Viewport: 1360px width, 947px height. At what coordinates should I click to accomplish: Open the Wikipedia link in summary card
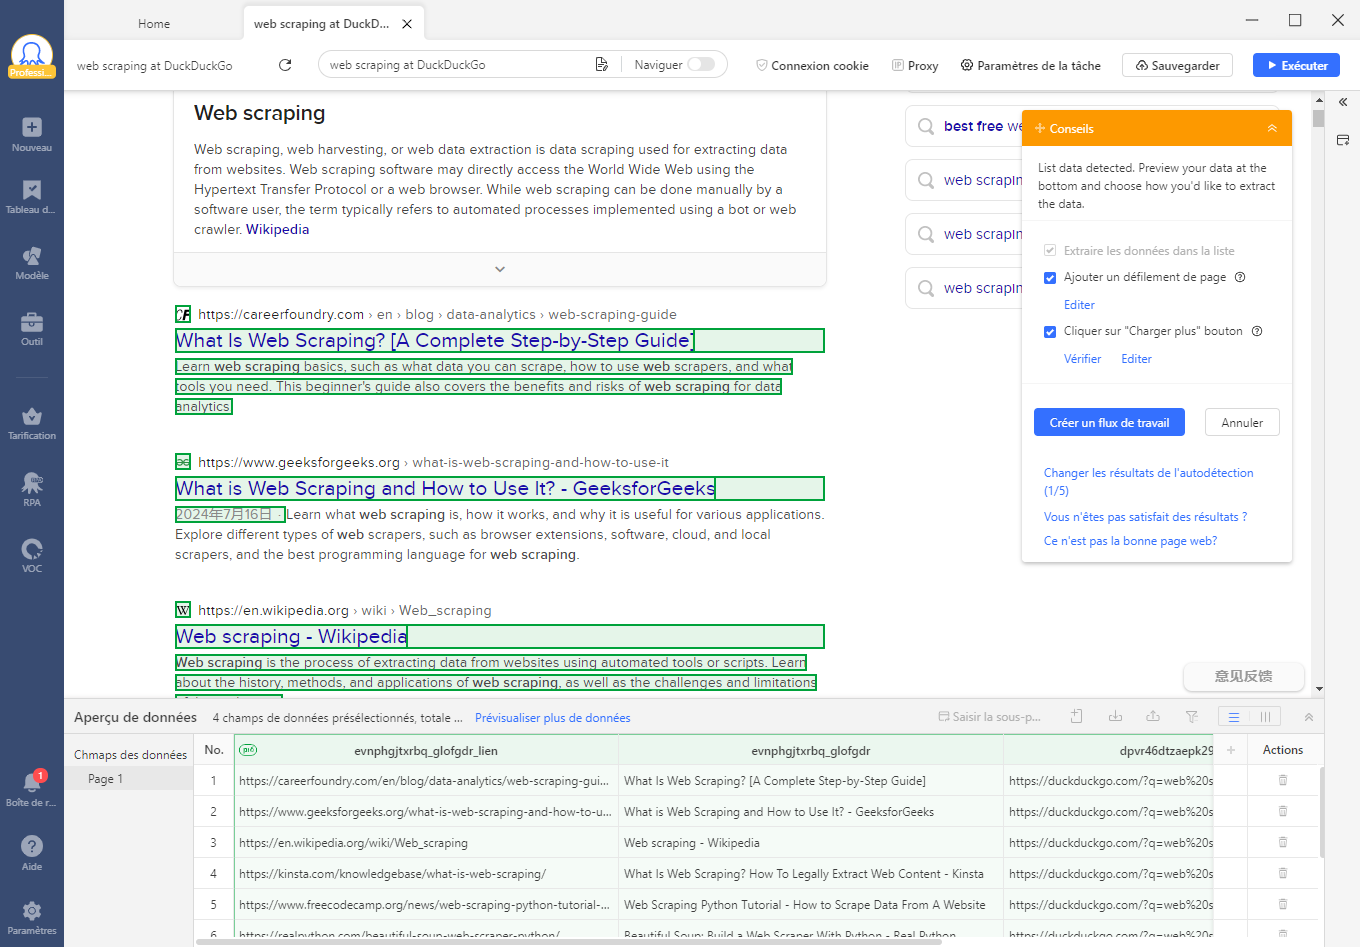[x=277, y=229]
